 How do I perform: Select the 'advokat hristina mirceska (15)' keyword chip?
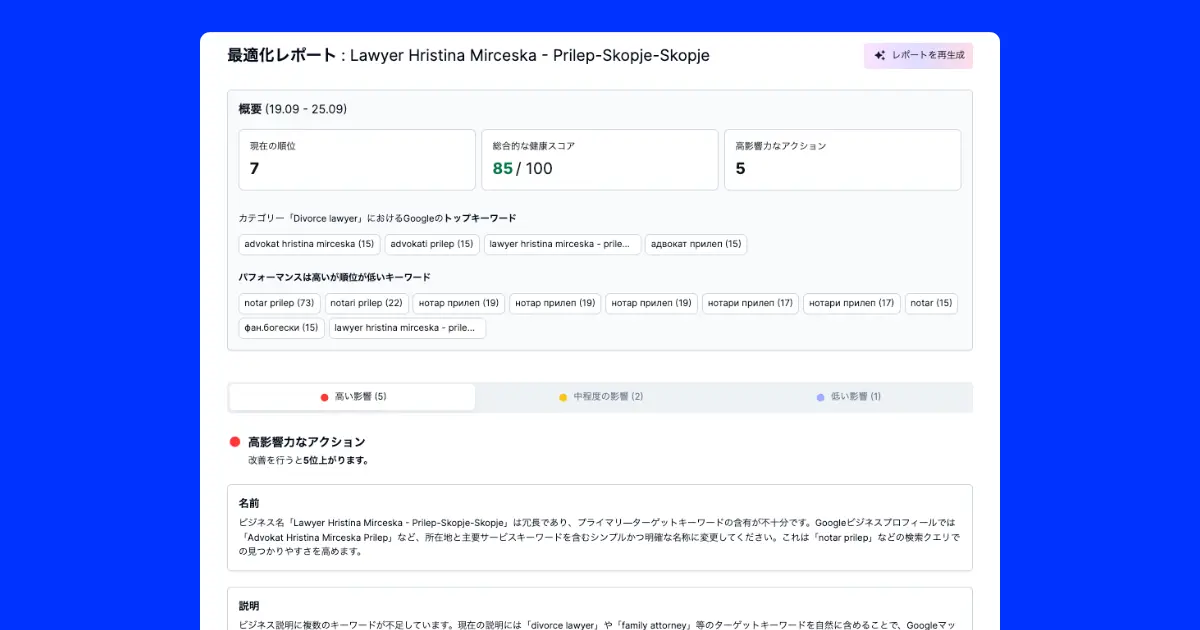pos(309,244)
